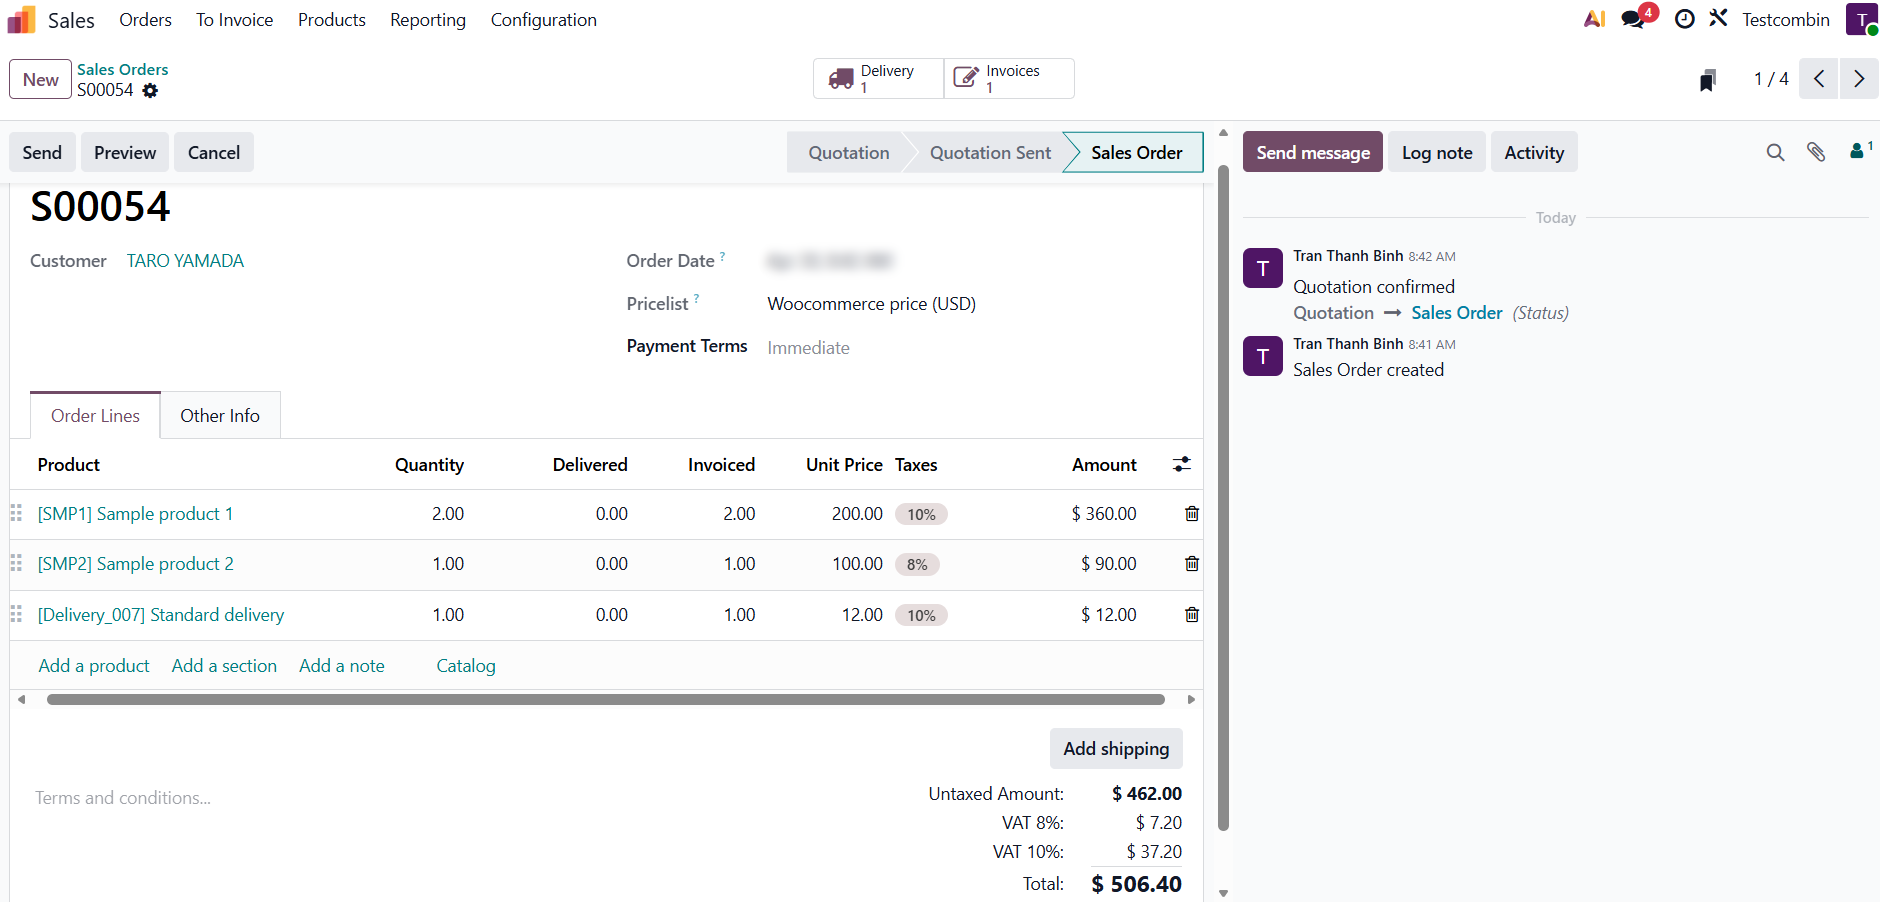
Task: Open customer TARO YAMADA link
Action: point(185,261)
